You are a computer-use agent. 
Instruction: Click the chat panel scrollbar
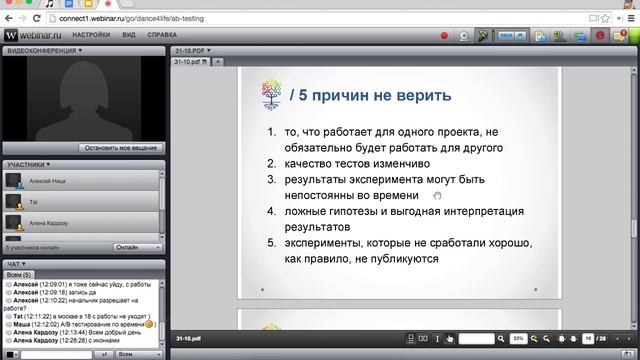click(x=162, y=314)
